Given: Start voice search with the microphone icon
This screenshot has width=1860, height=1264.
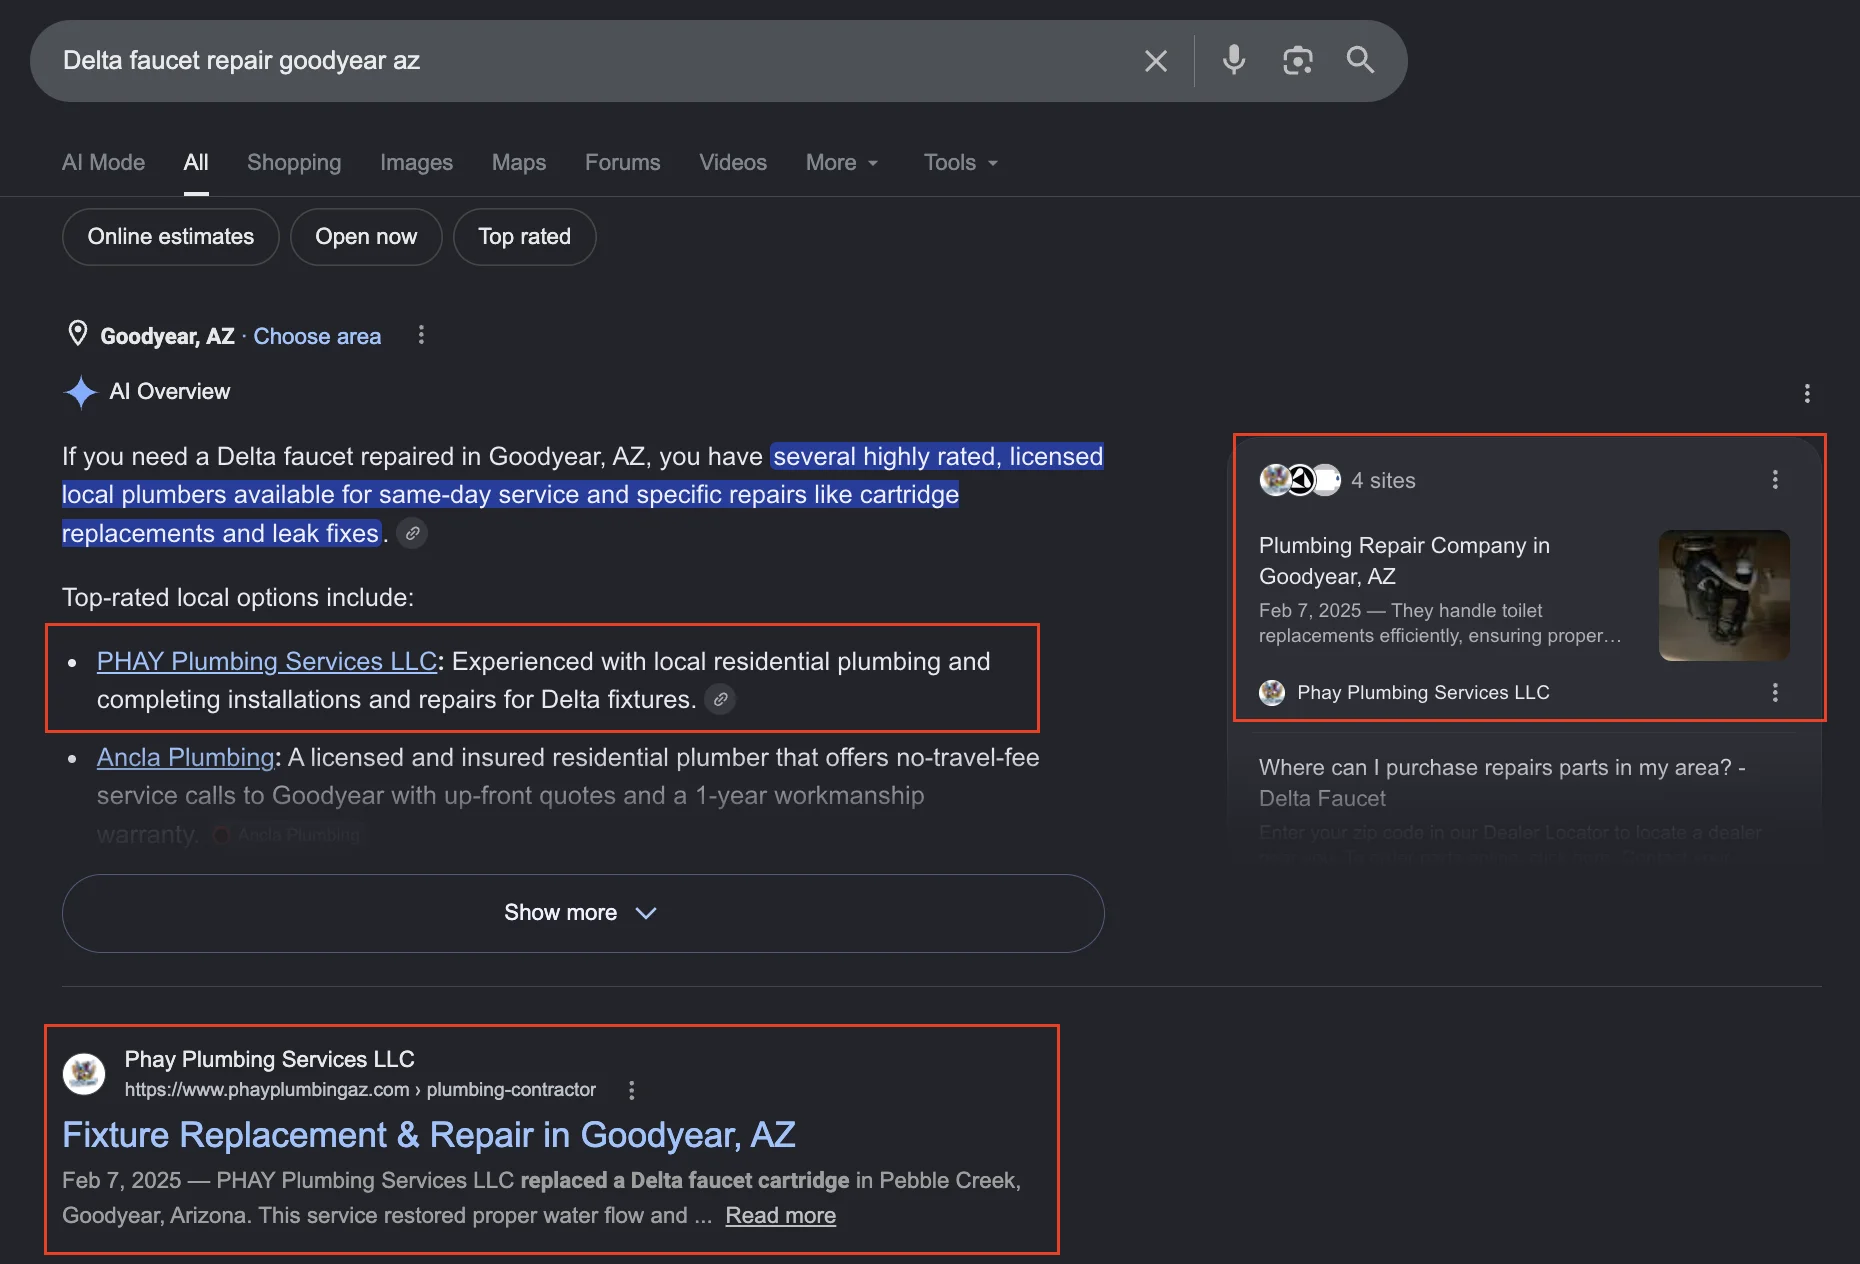Looking at the screenshot, I should click(1234, 60).
